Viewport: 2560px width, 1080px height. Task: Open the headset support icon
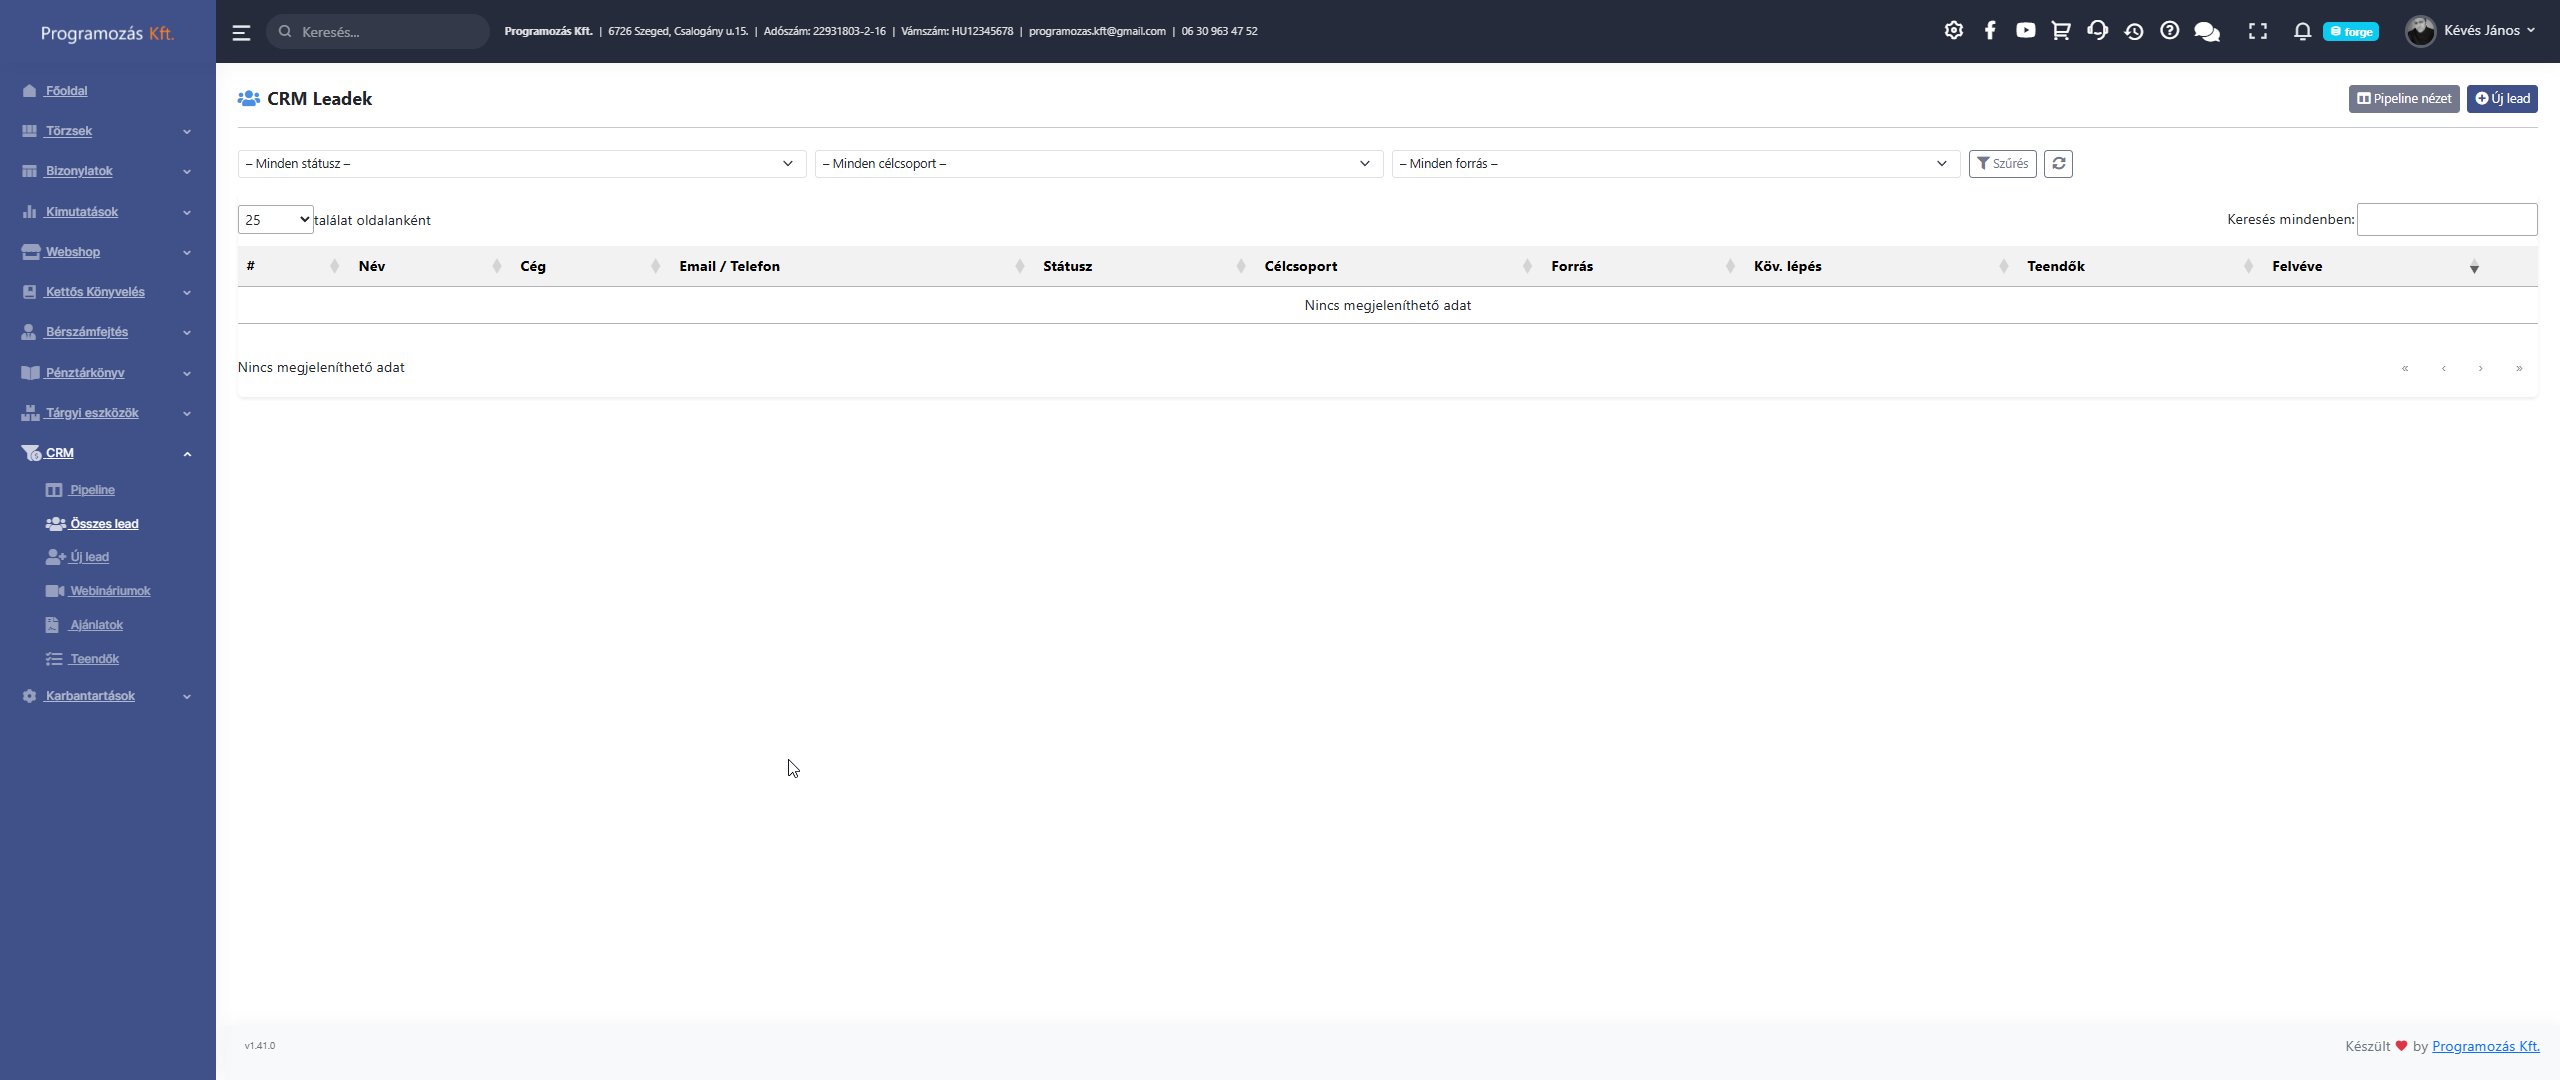pyautogui.click(x=2097, y=31)
